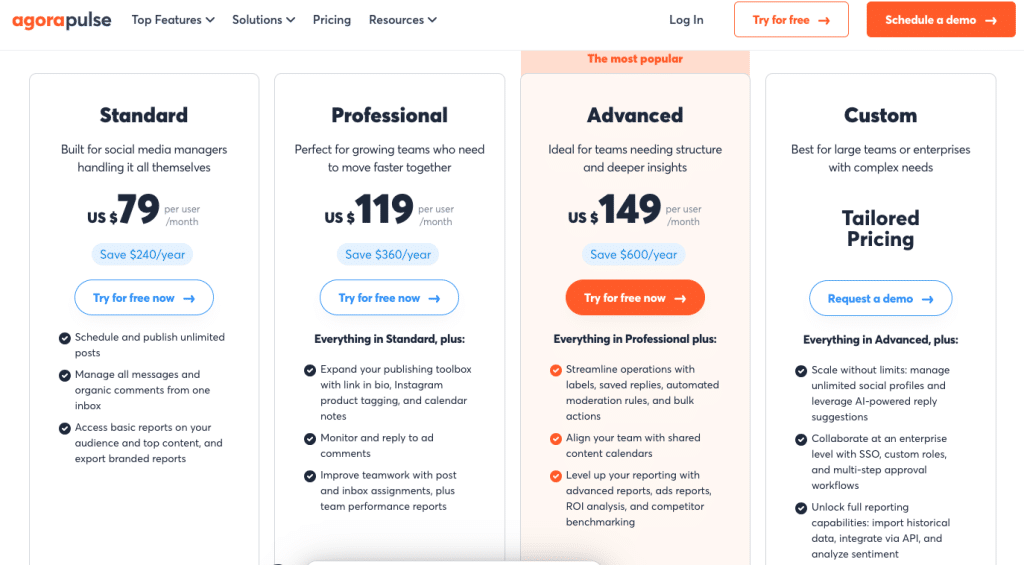
Task: Click header Try for free button
Action: (791, 20)
